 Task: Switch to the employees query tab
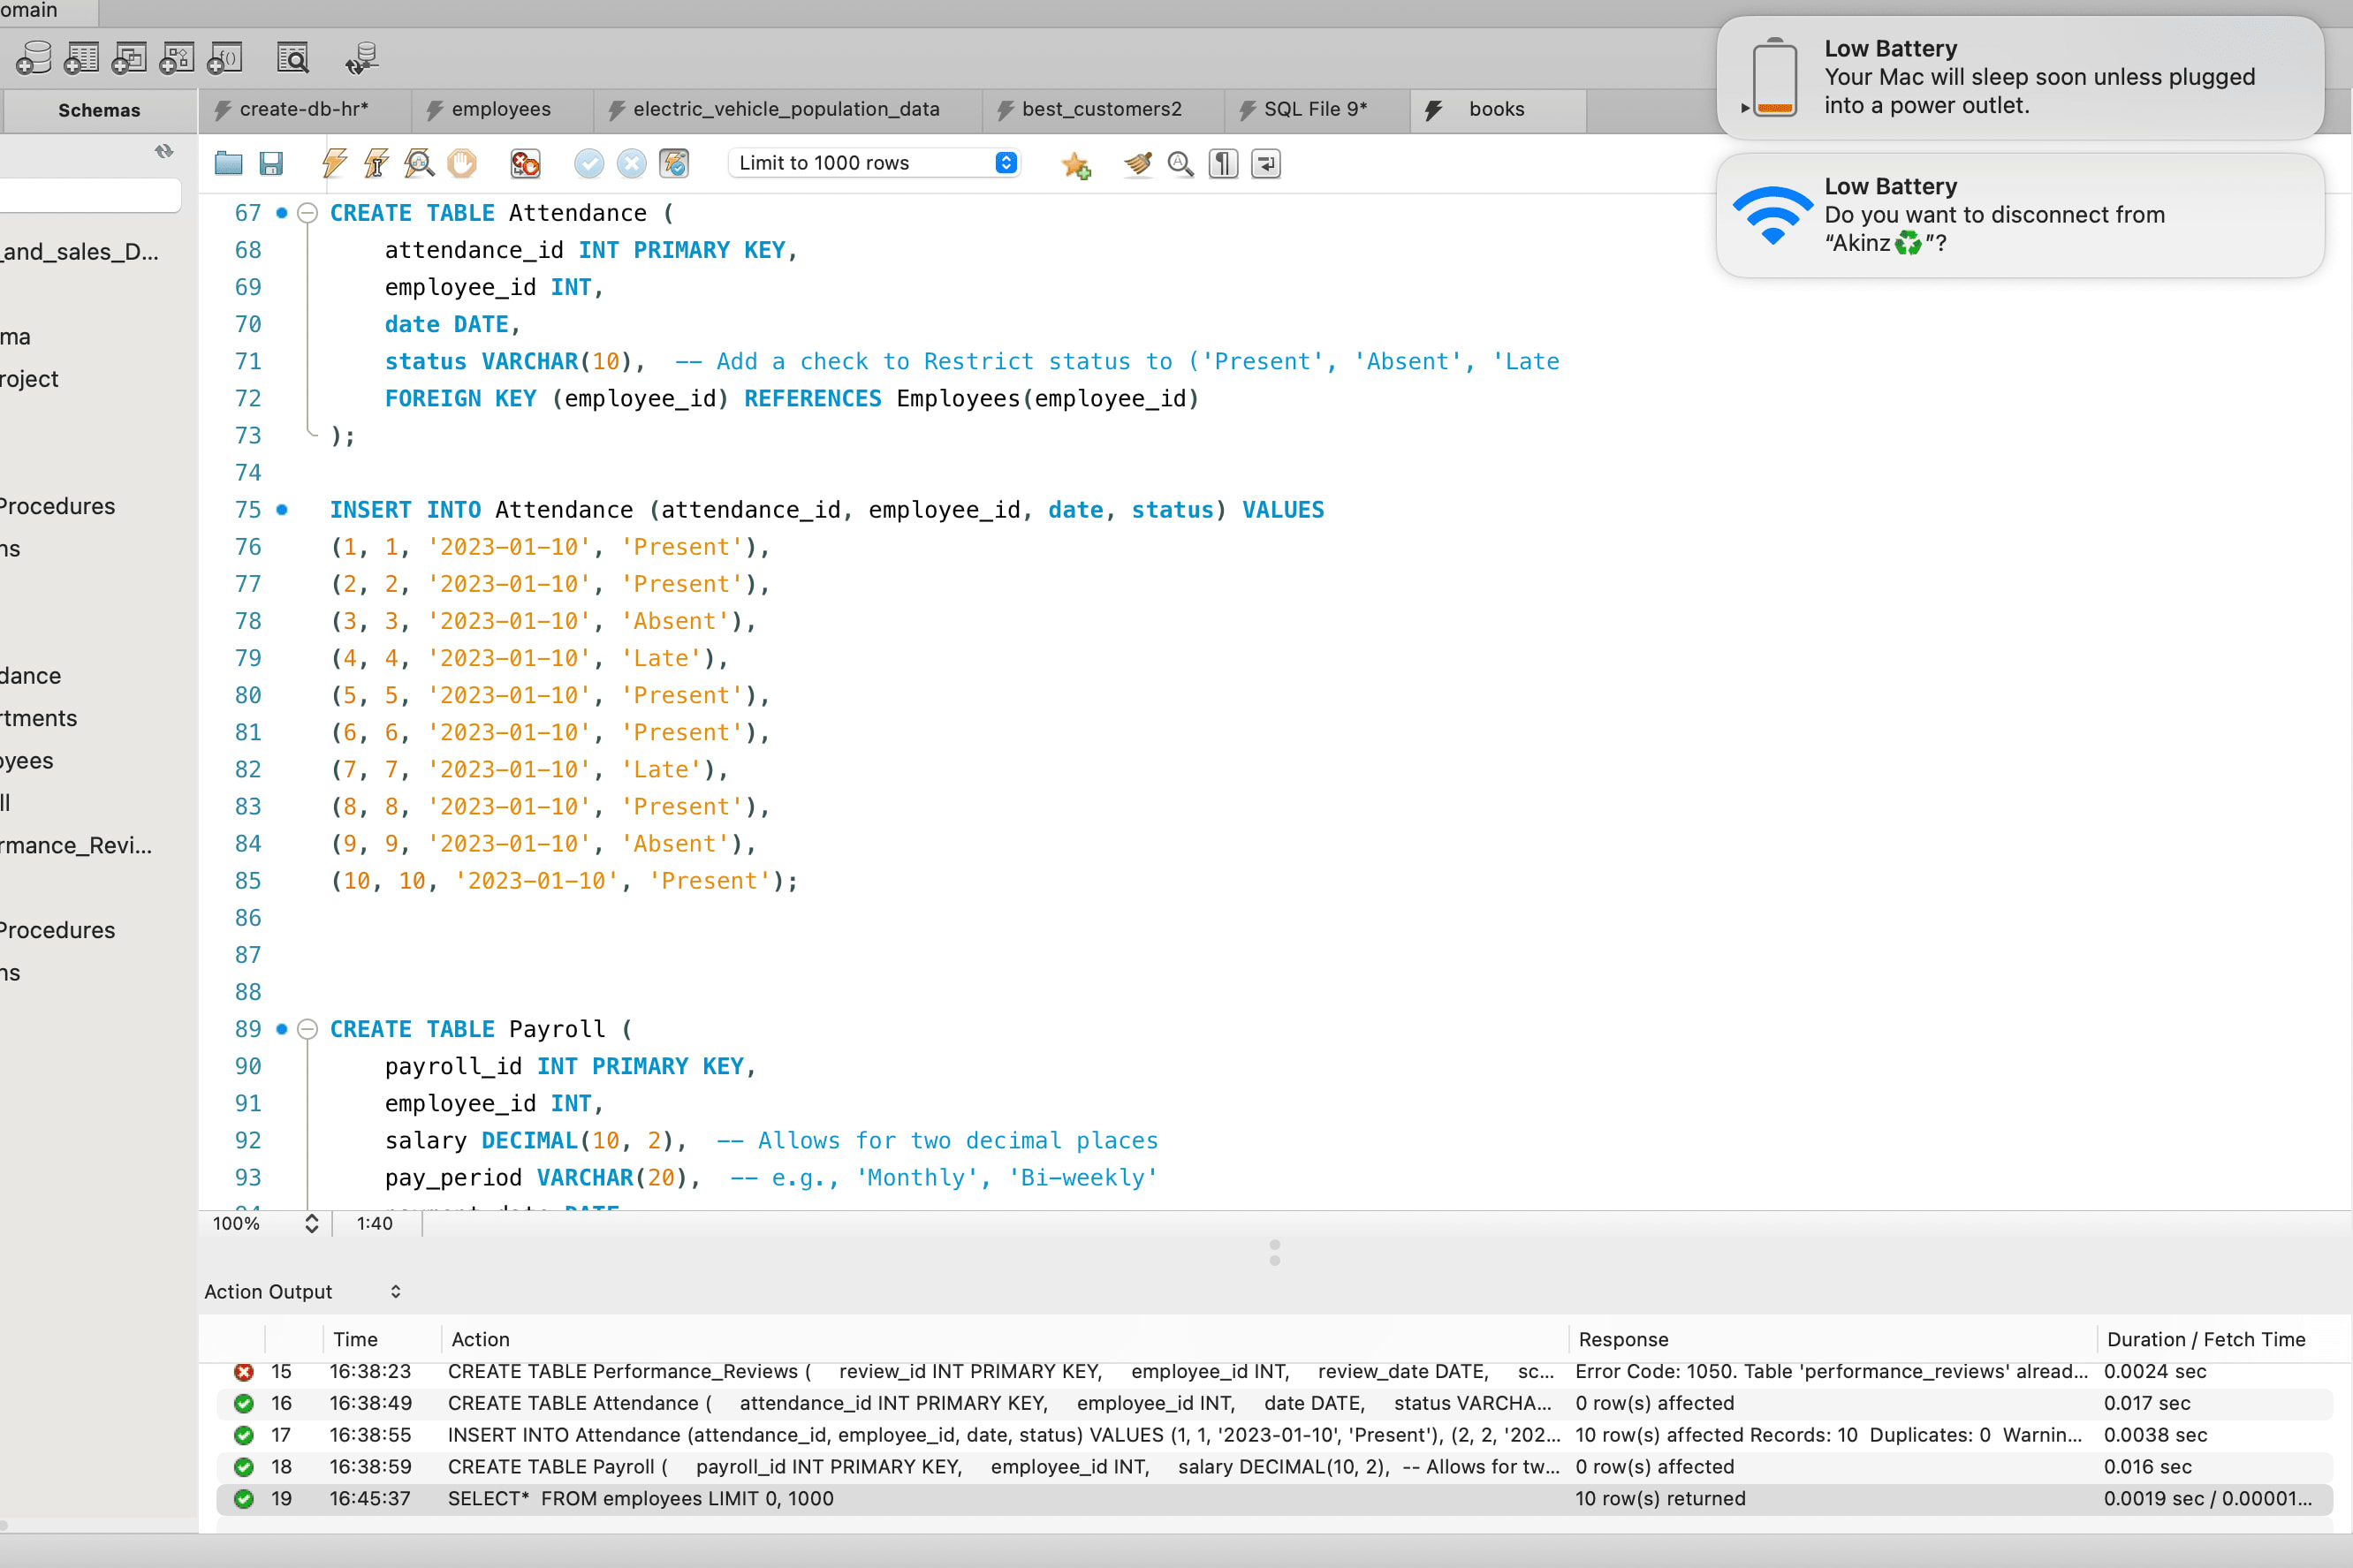[x=500, y=109]
